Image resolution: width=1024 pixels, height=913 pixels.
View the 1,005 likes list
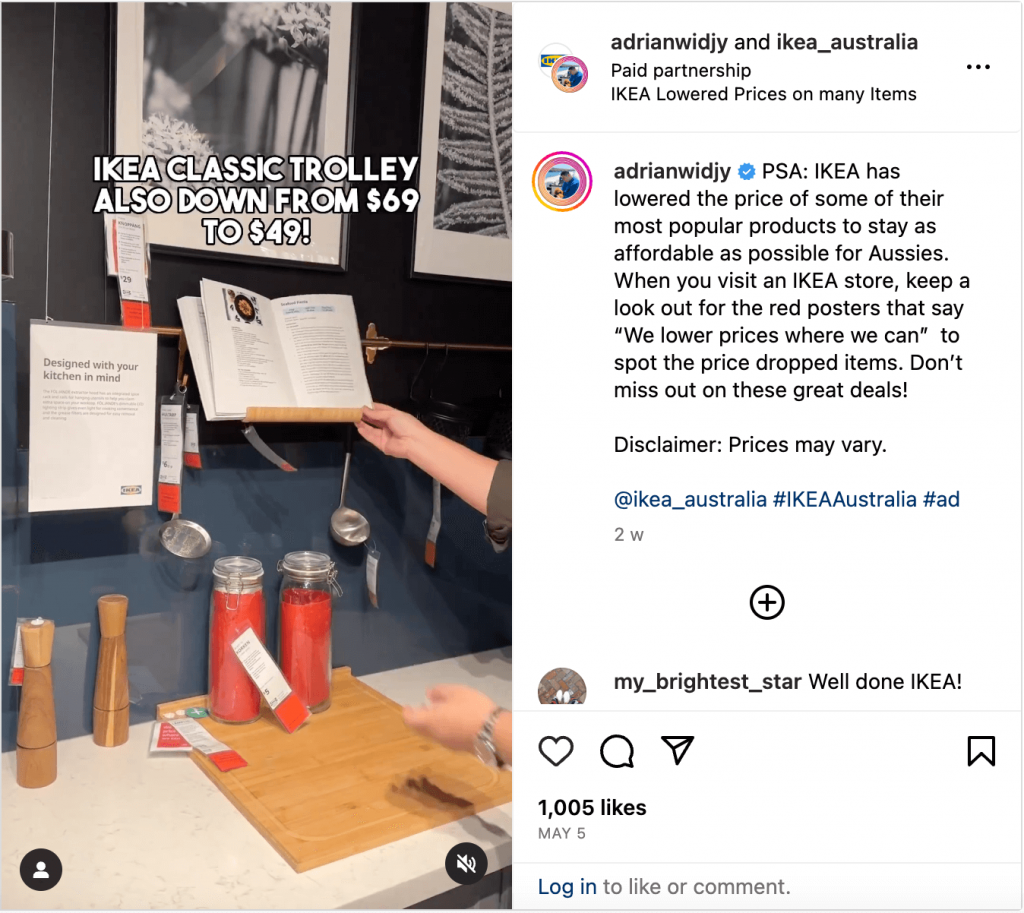[592, 808]
